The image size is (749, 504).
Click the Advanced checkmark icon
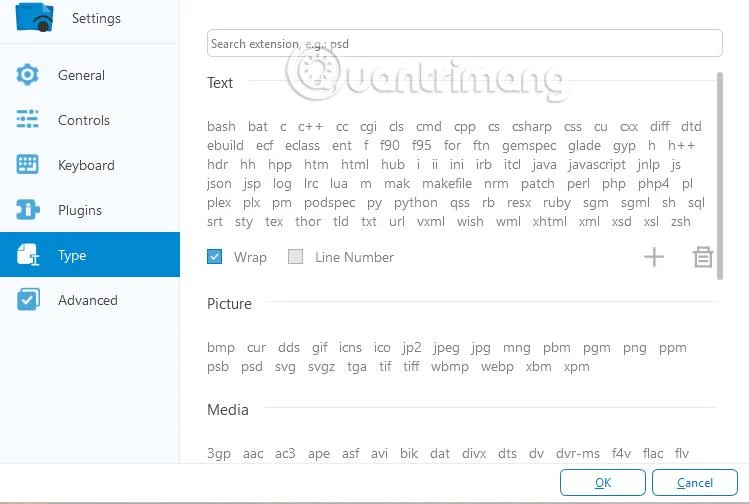pos(28,300)
